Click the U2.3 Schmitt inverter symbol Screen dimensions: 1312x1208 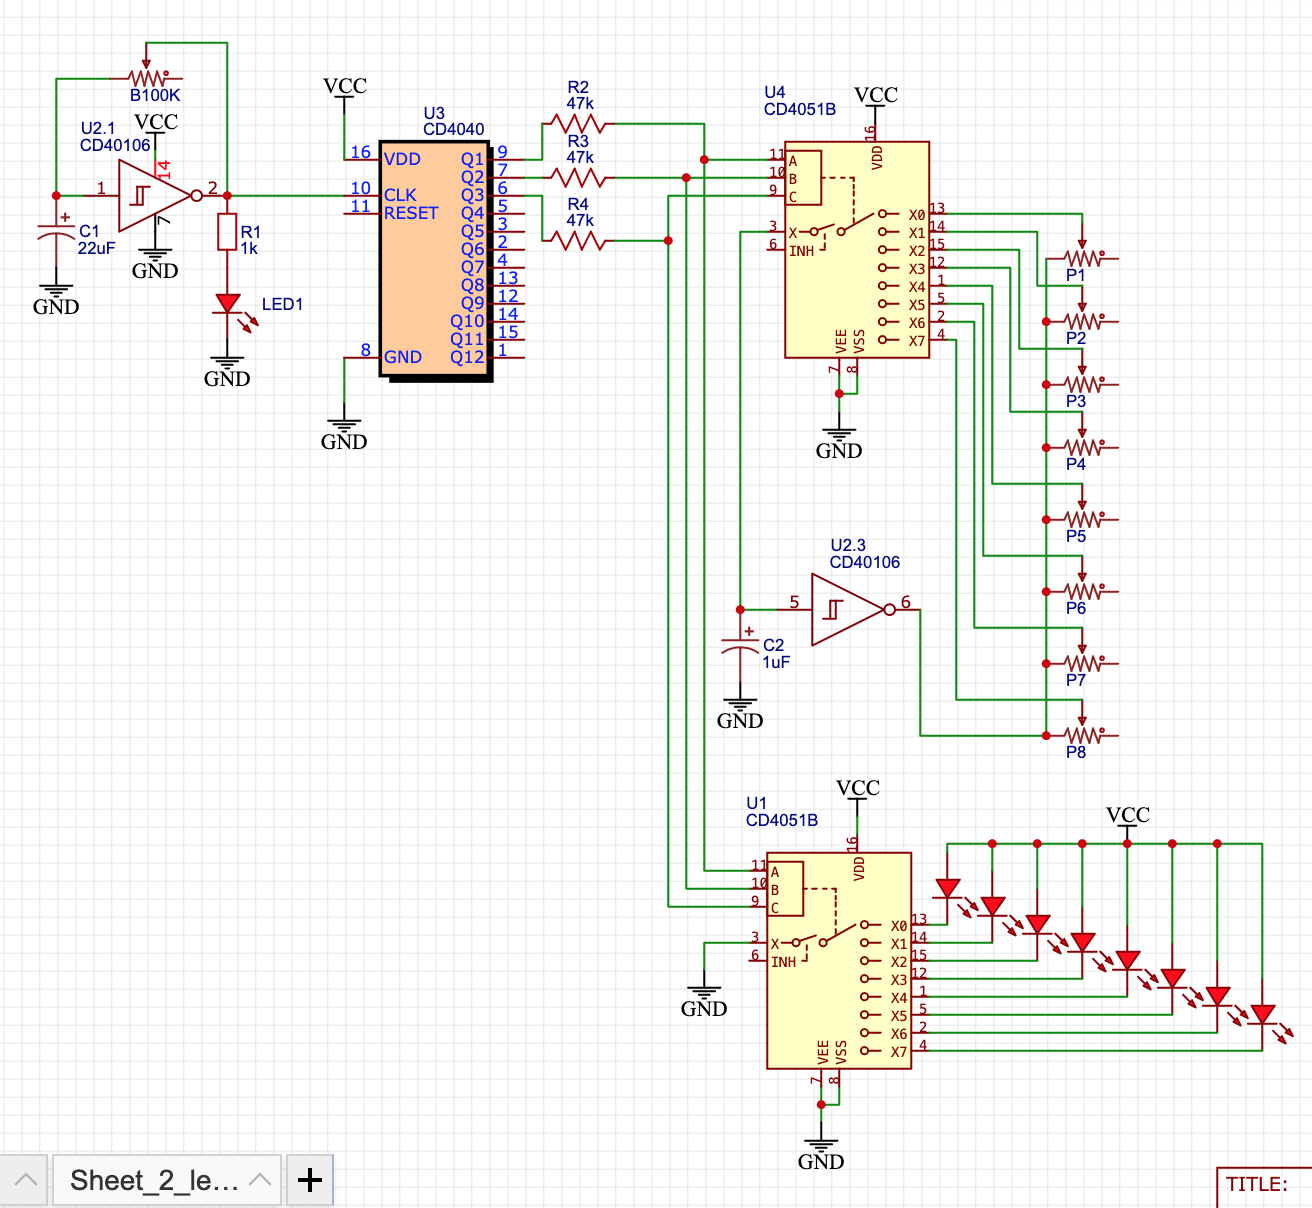(846, 609)
